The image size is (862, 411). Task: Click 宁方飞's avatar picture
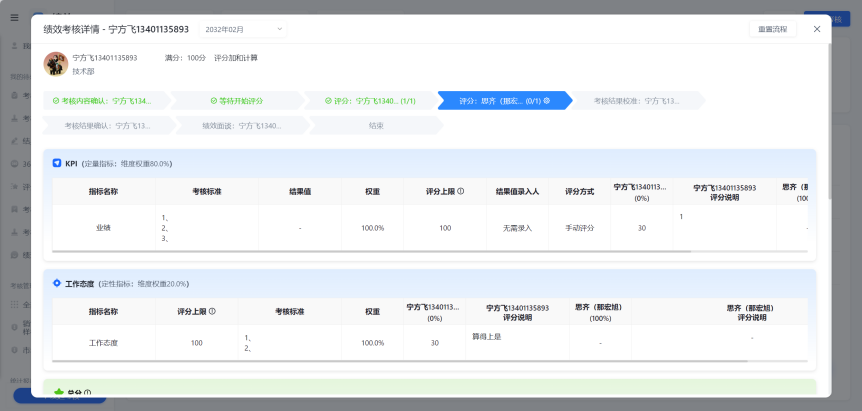56,64
